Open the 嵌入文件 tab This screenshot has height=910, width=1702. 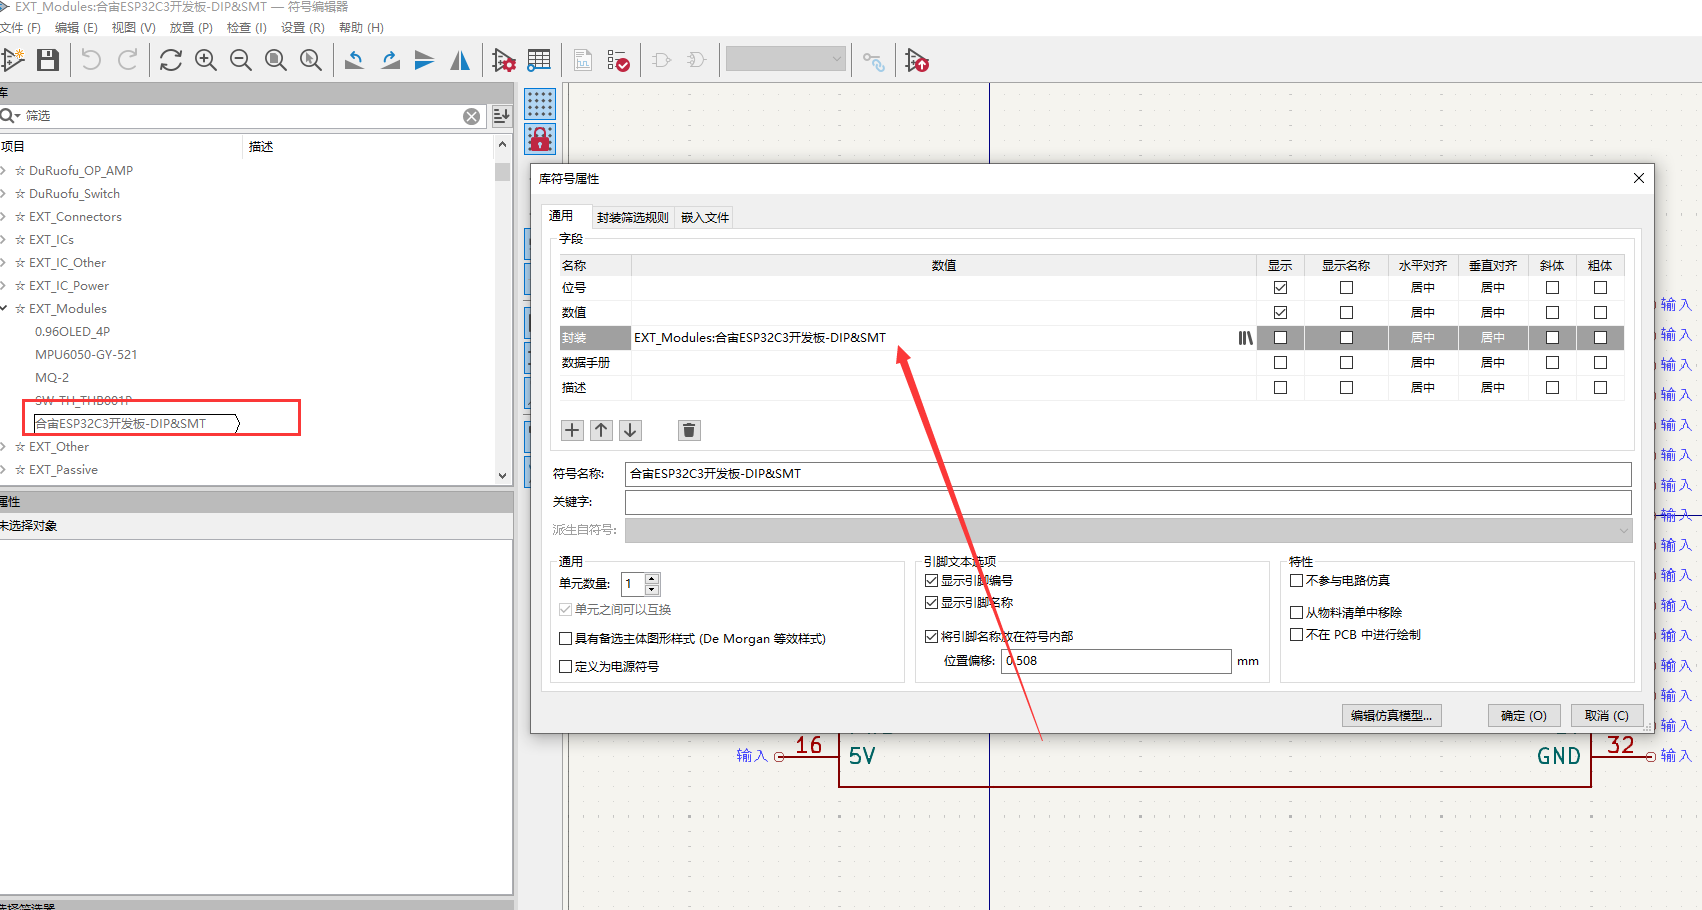click(705, 217)
